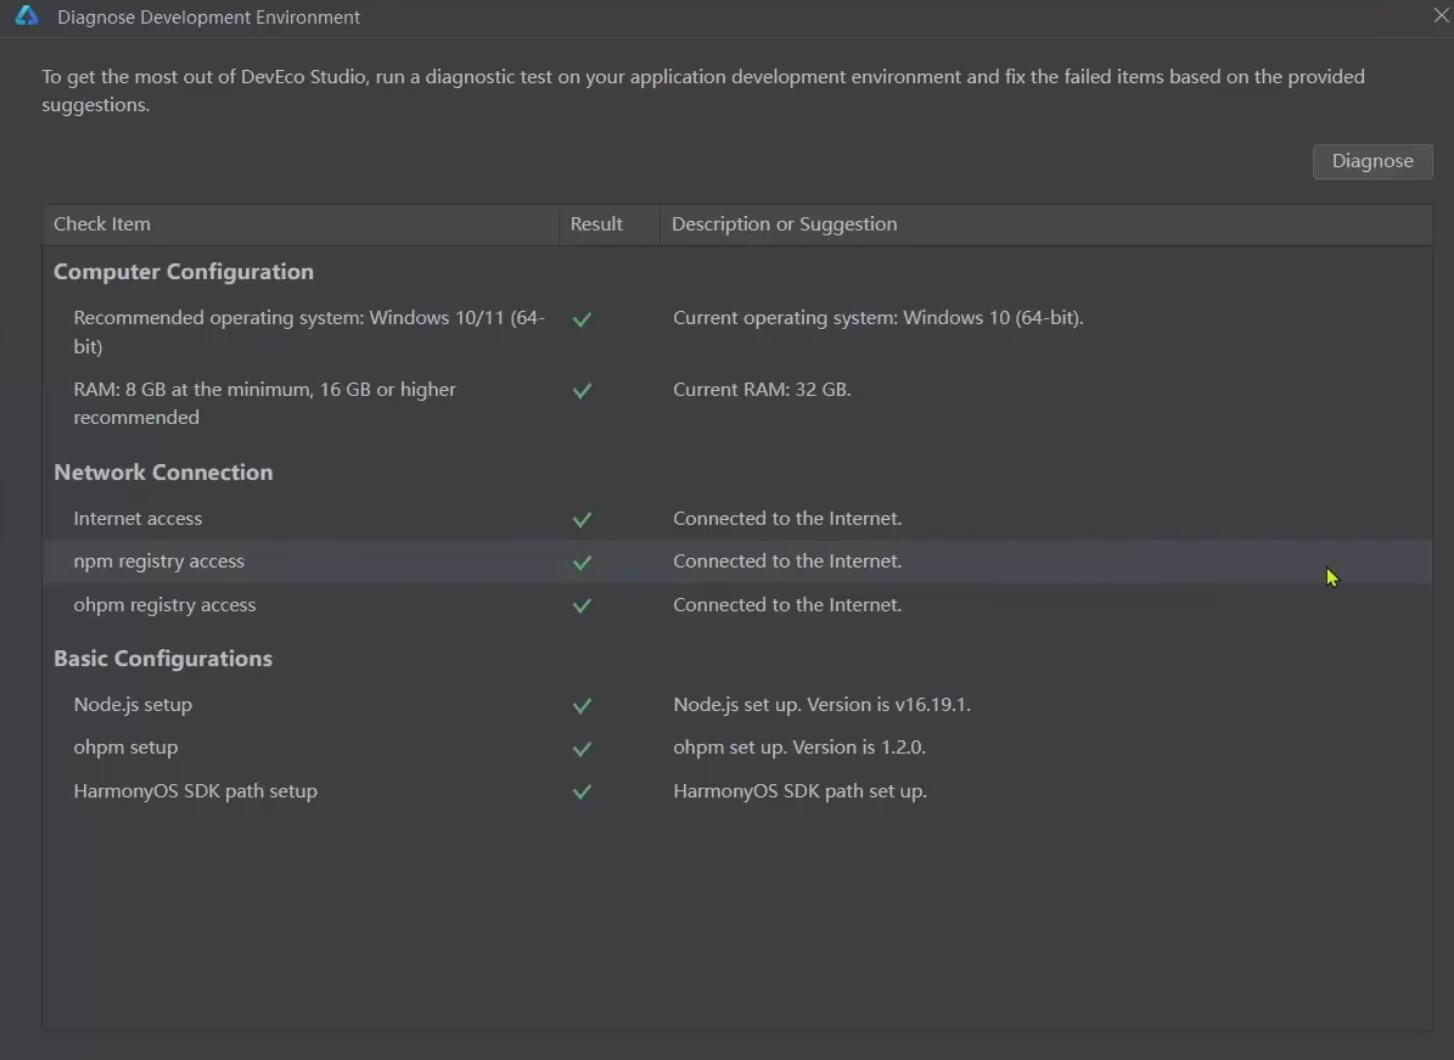This screenshot has height=1060, width=1454.
Task: Click the checkmark for operating system result
Action: 582,319
